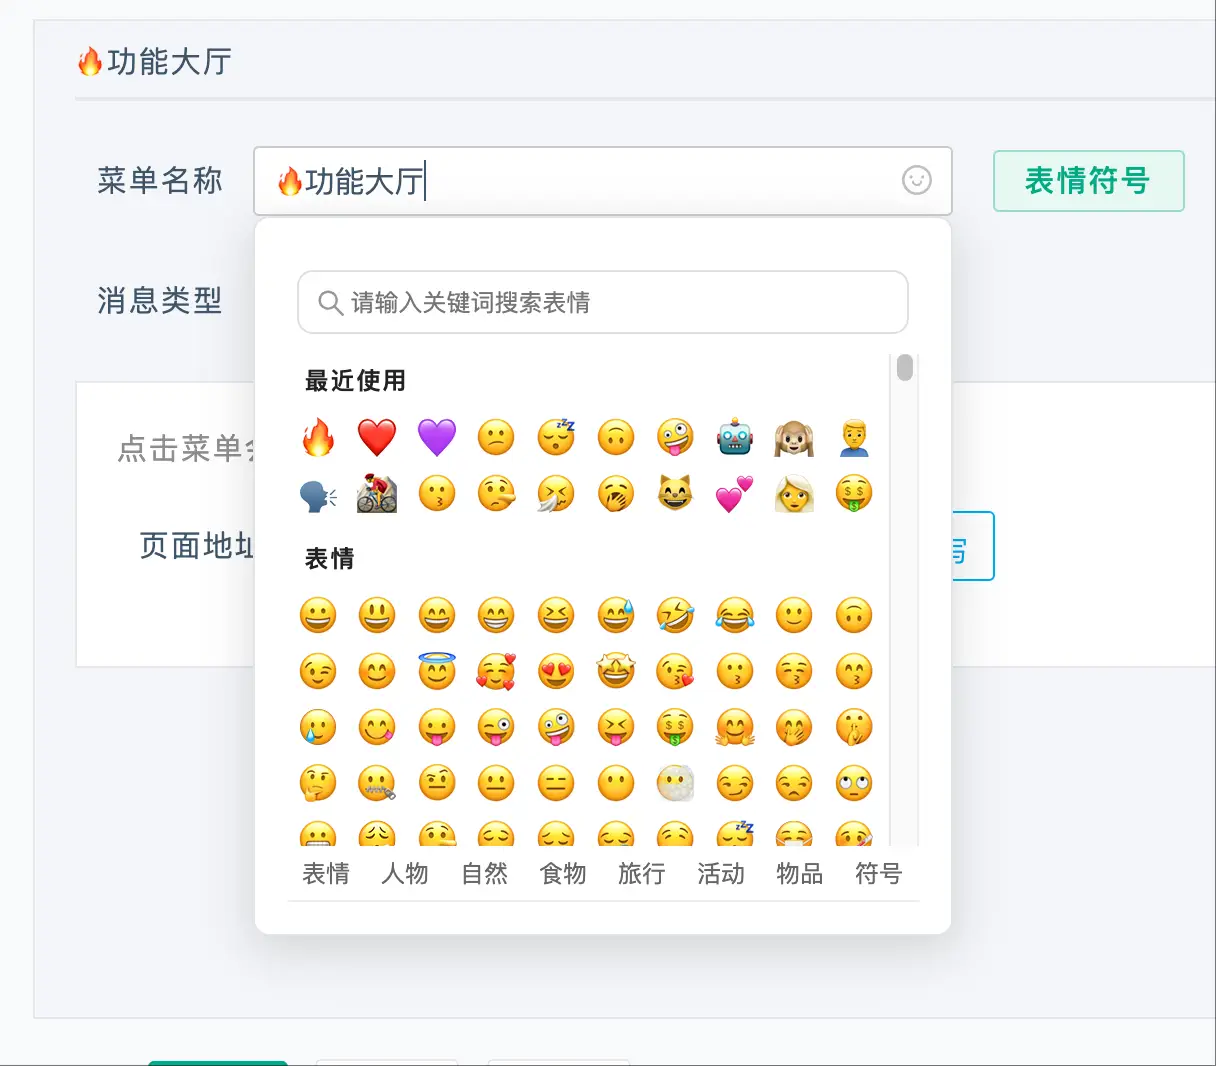
Task: Show the 旅行 emoji category
Action: point(642,874)
